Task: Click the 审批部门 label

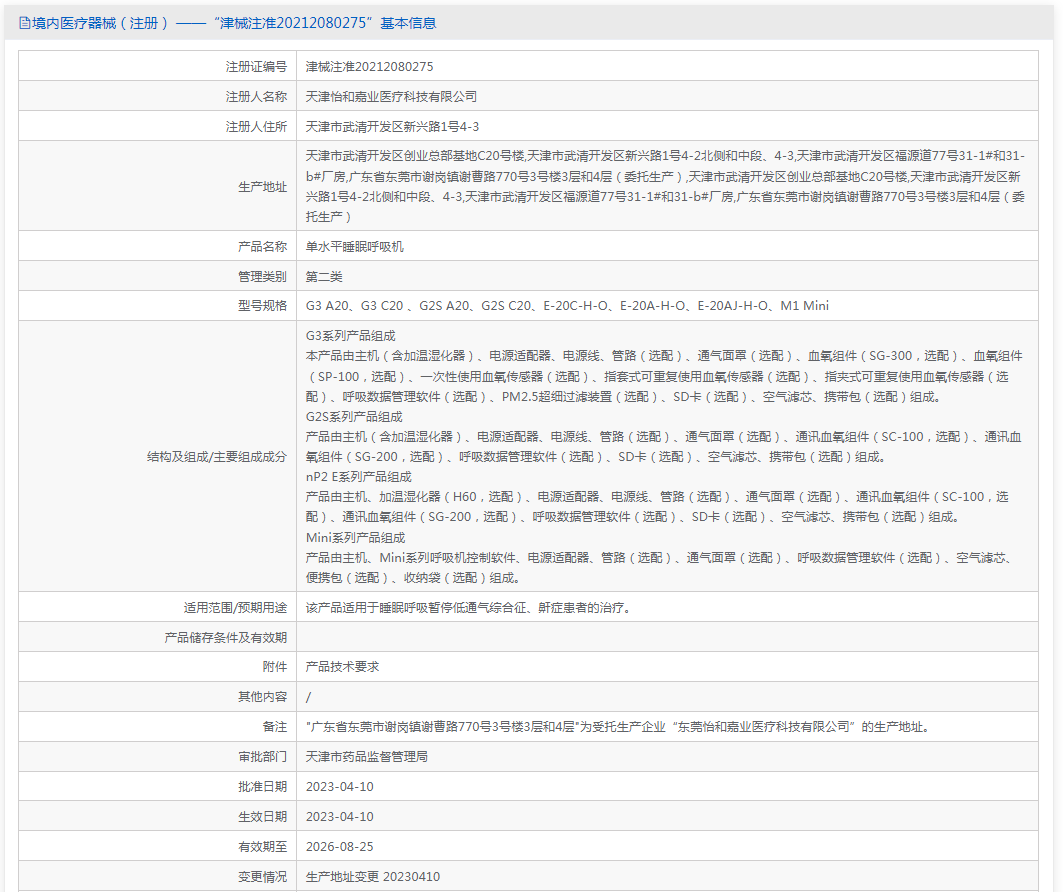Action: pos(262,756)
